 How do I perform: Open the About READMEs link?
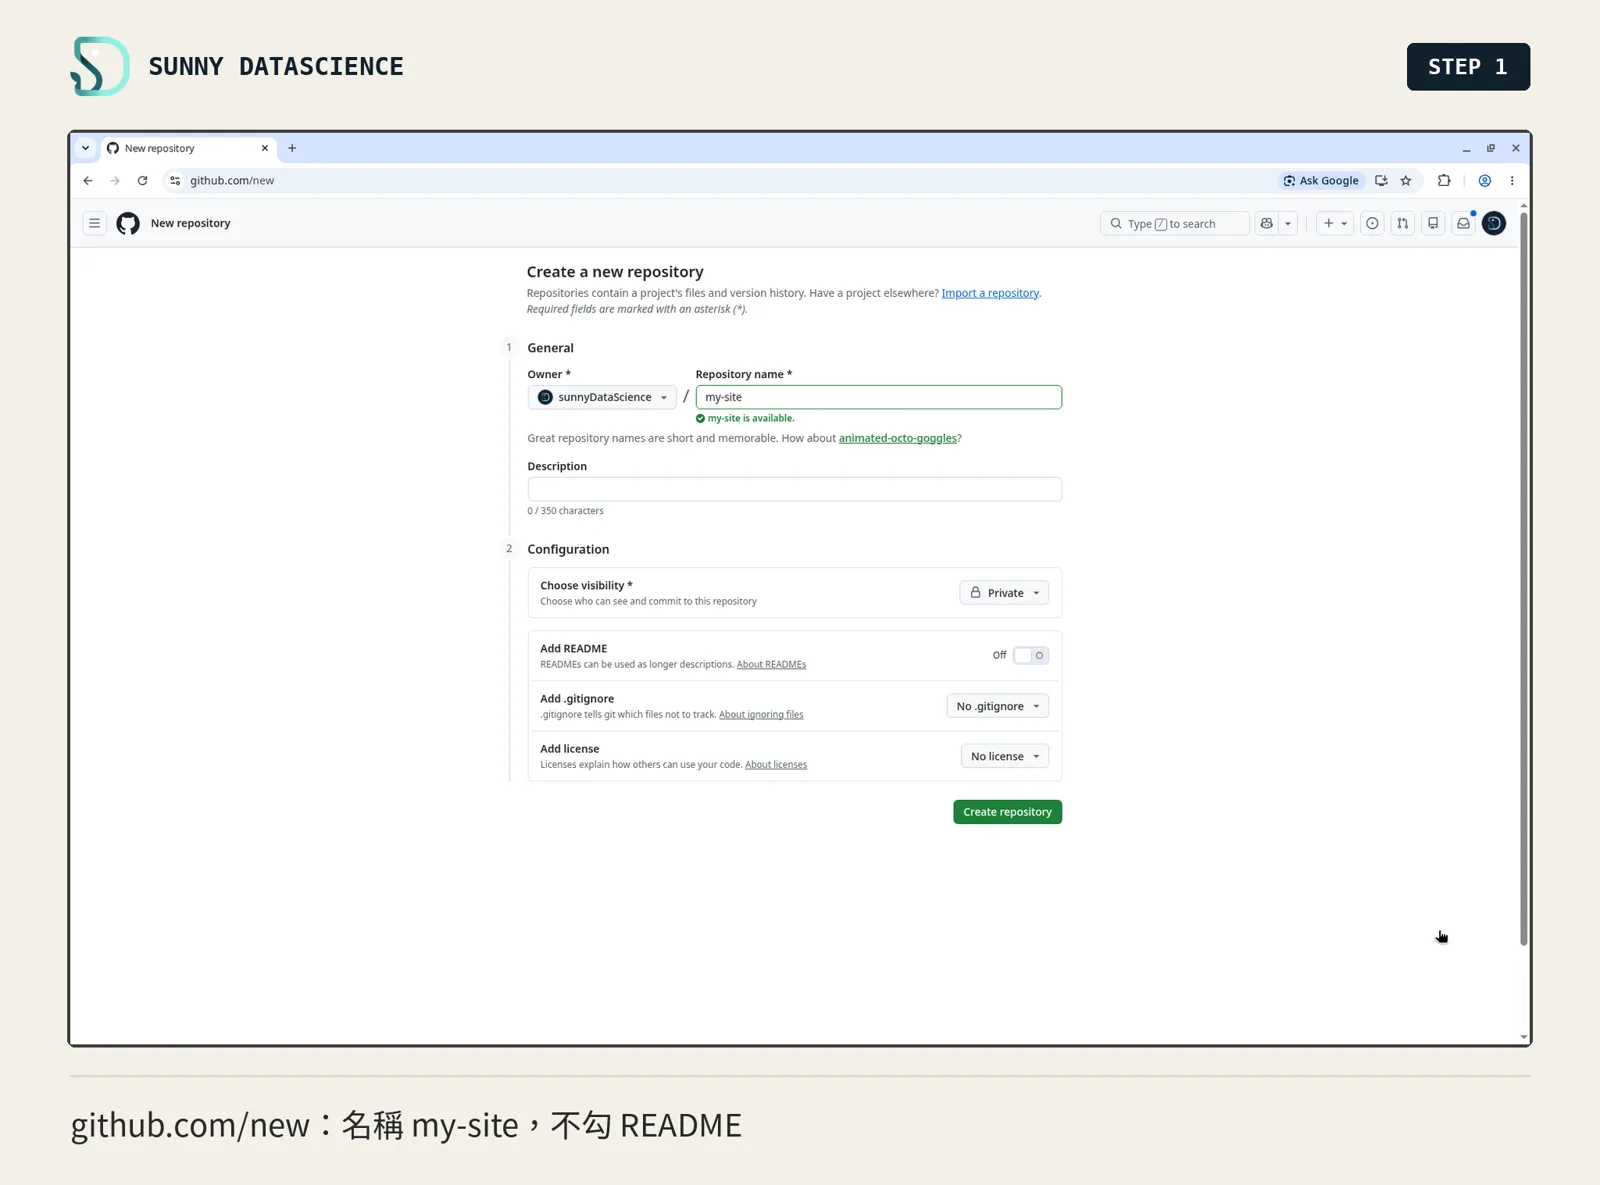click(771, 664)
